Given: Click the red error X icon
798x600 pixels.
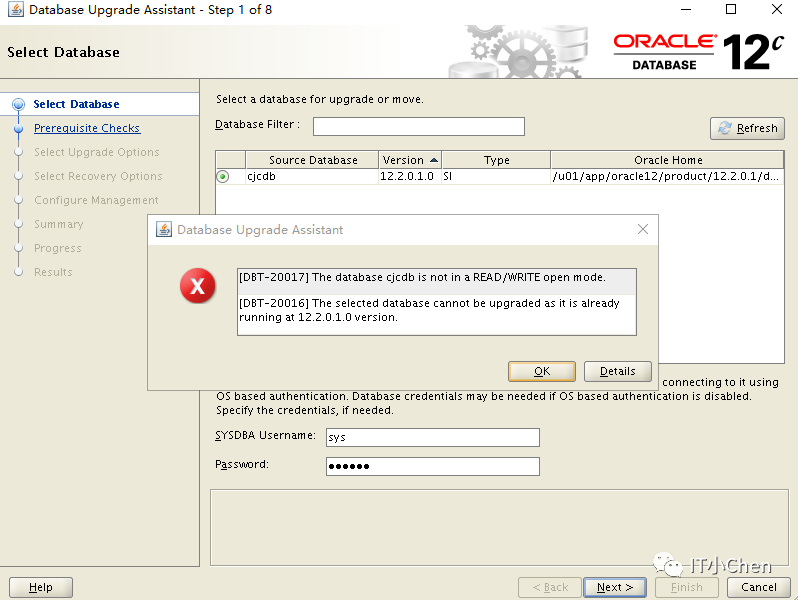Looking at the screenshot, I should [x=197, y=285].
